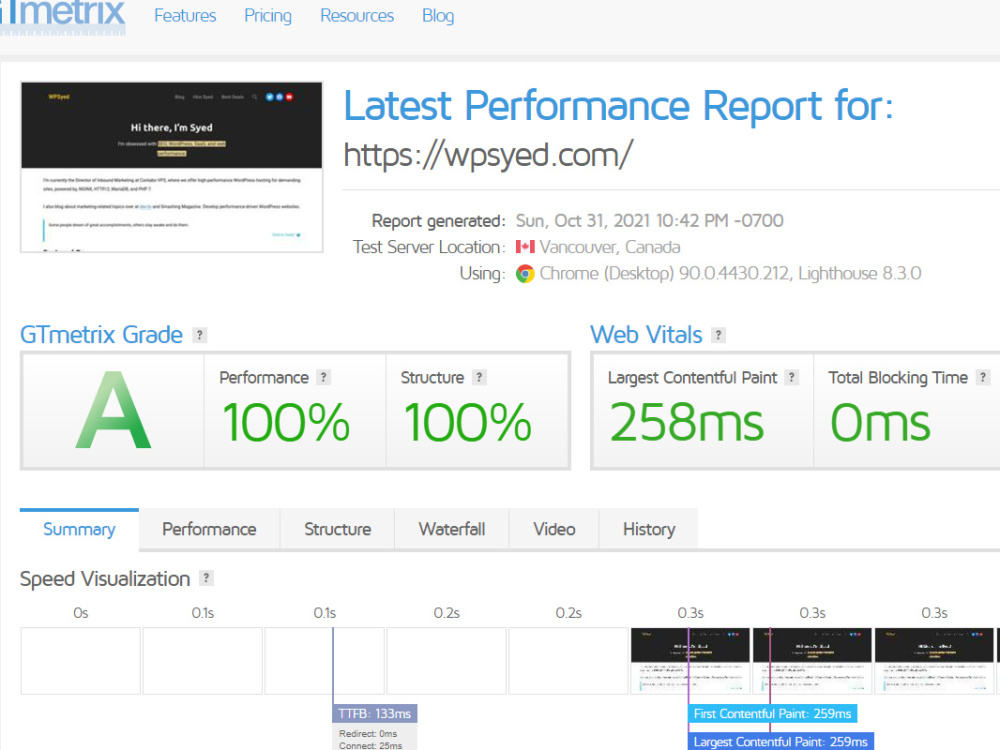Click the help icon beside GTmetrix Grade

point(200,335)
